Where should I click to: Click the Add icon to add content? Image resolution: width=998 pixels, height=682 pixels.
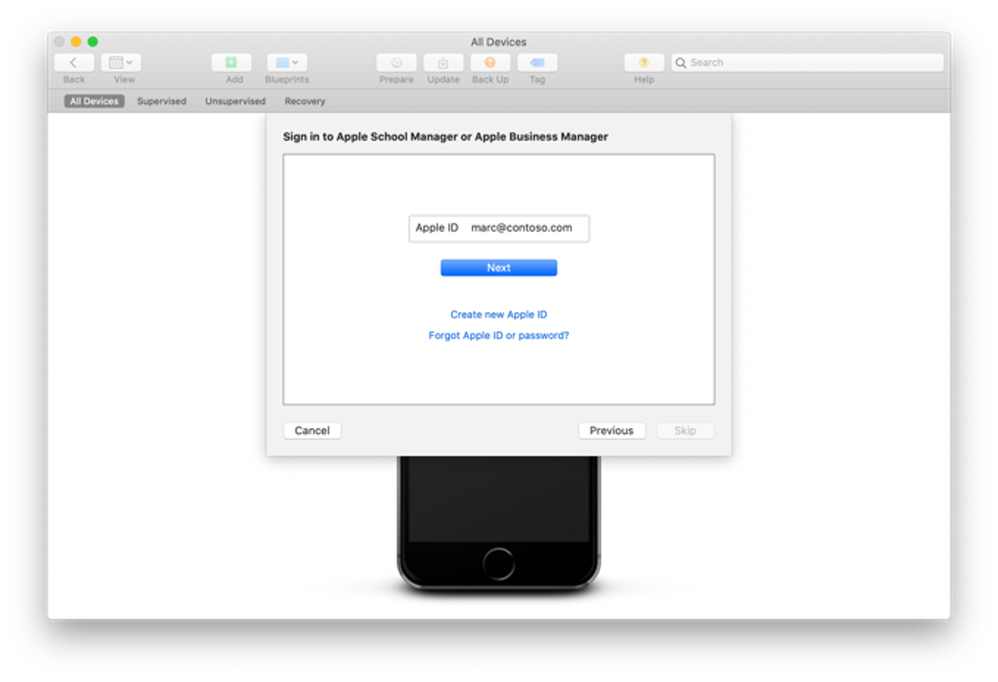point(232,62)
